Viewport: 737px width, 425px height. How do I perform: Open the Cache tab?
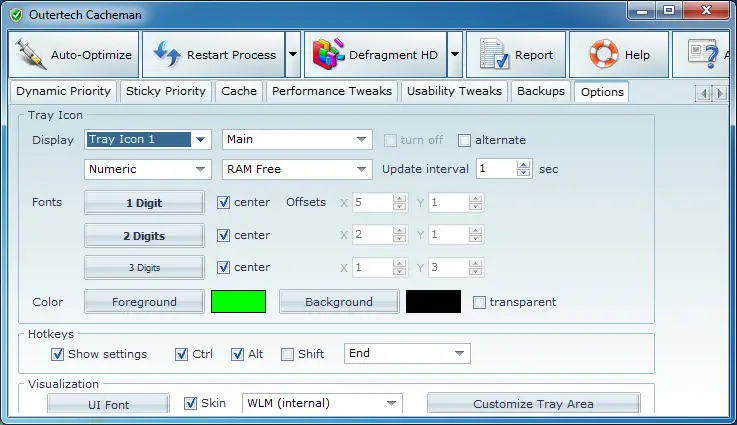[239, 91]
